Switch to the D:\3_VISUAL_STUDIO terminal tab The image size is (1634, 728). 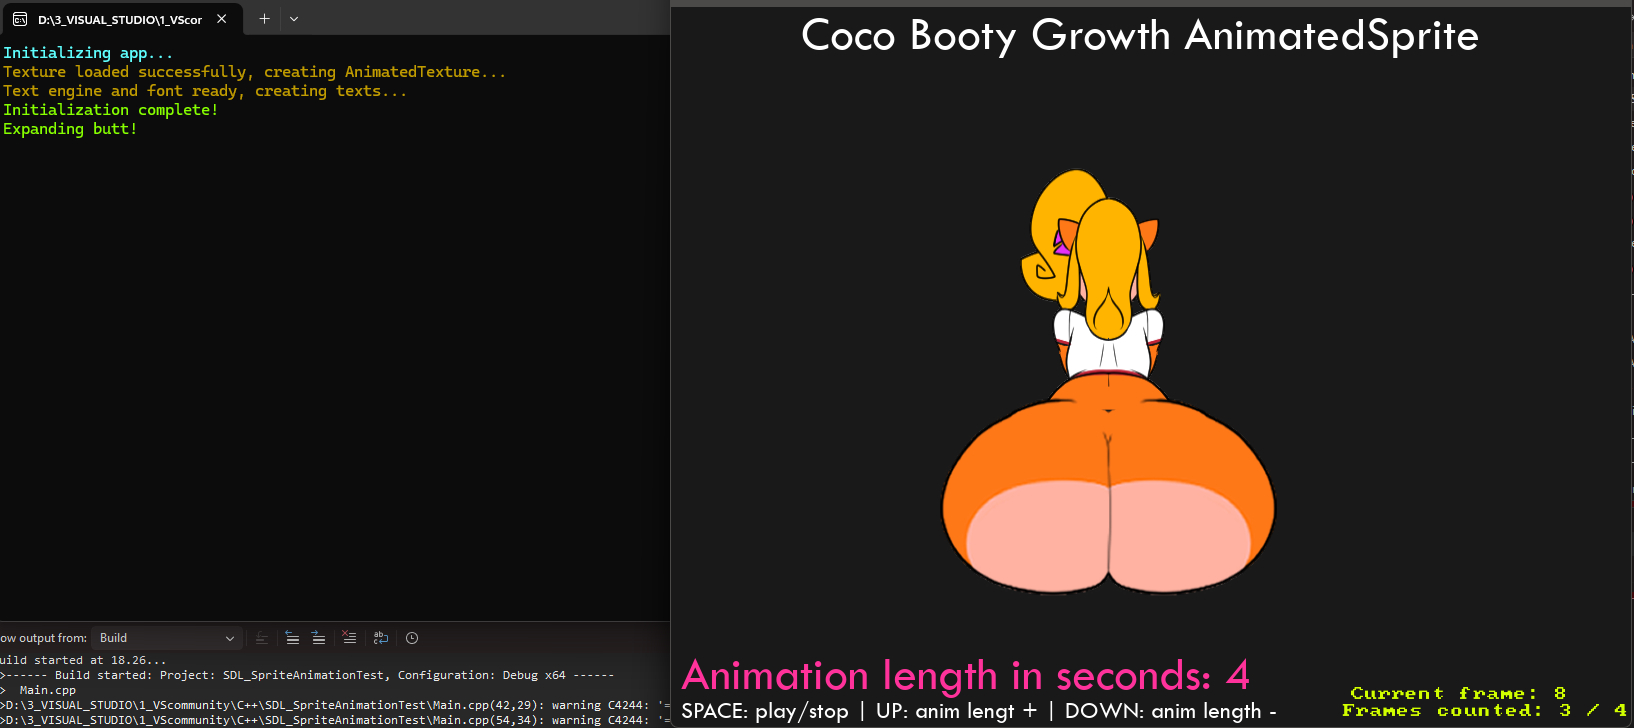click(x=120, y=19)
